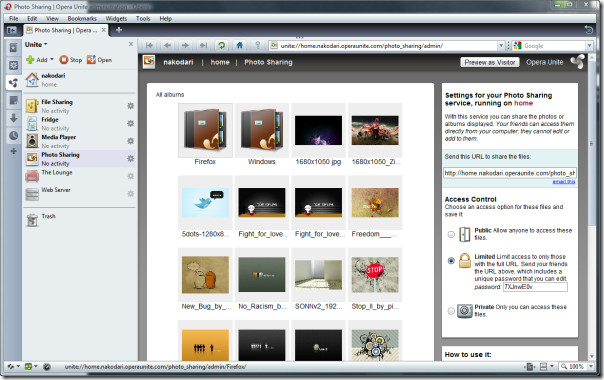Click the home link in page header
Image resolution: width=604 pixels, height=380 pixels.
point(220,62)
